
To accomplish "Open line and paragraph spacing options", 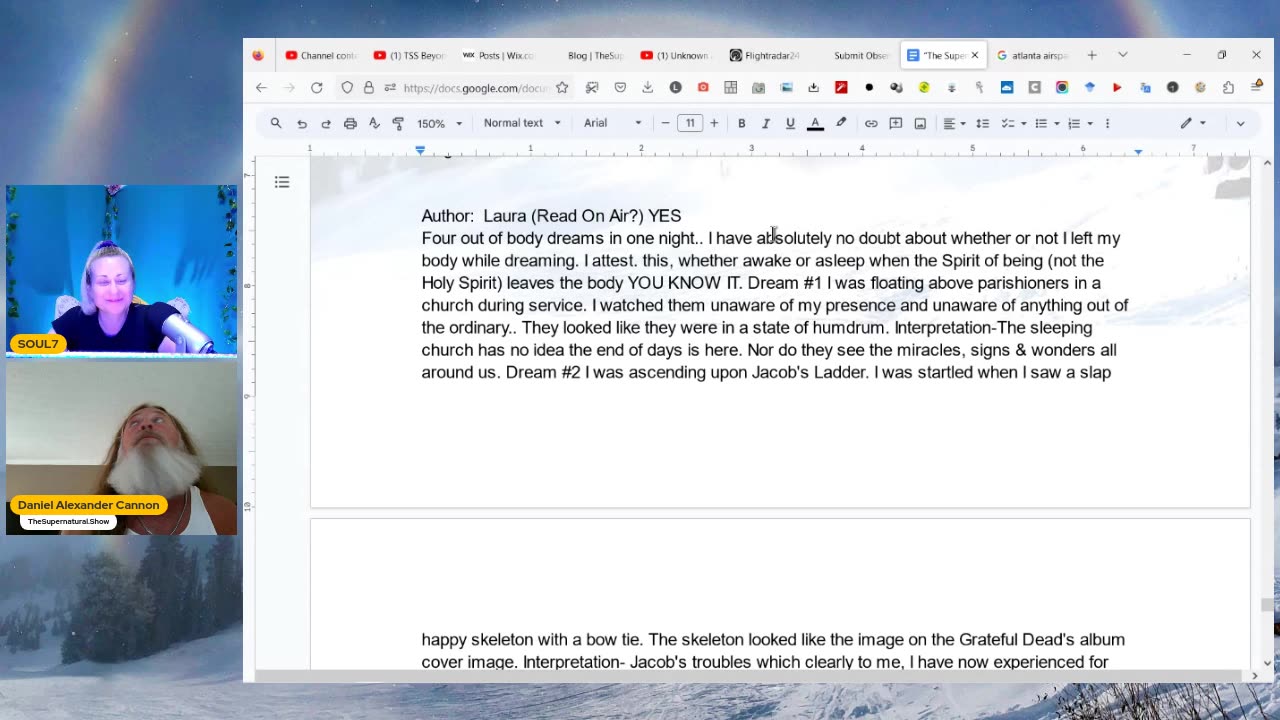I will (983, 123).
